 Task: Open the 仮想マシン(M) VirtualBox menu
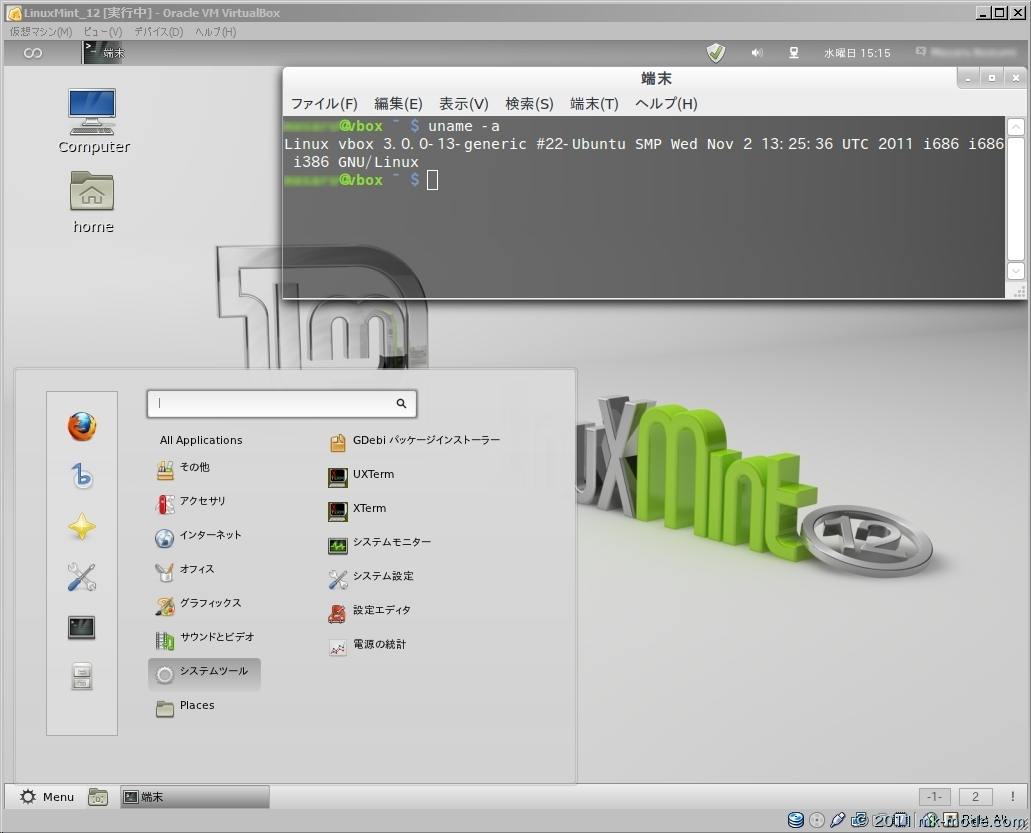point(41,32)
